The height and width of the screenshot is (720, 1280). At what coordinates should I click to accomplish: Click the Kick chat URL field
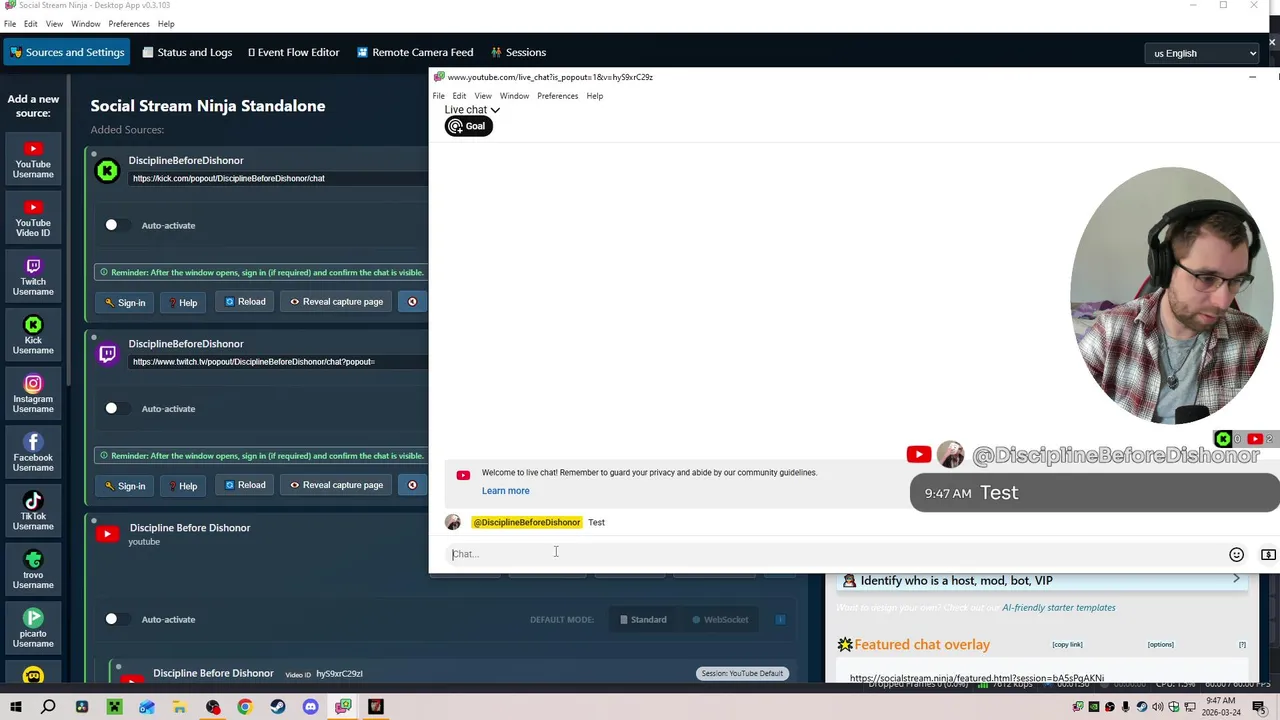click(x=278, y=178)
